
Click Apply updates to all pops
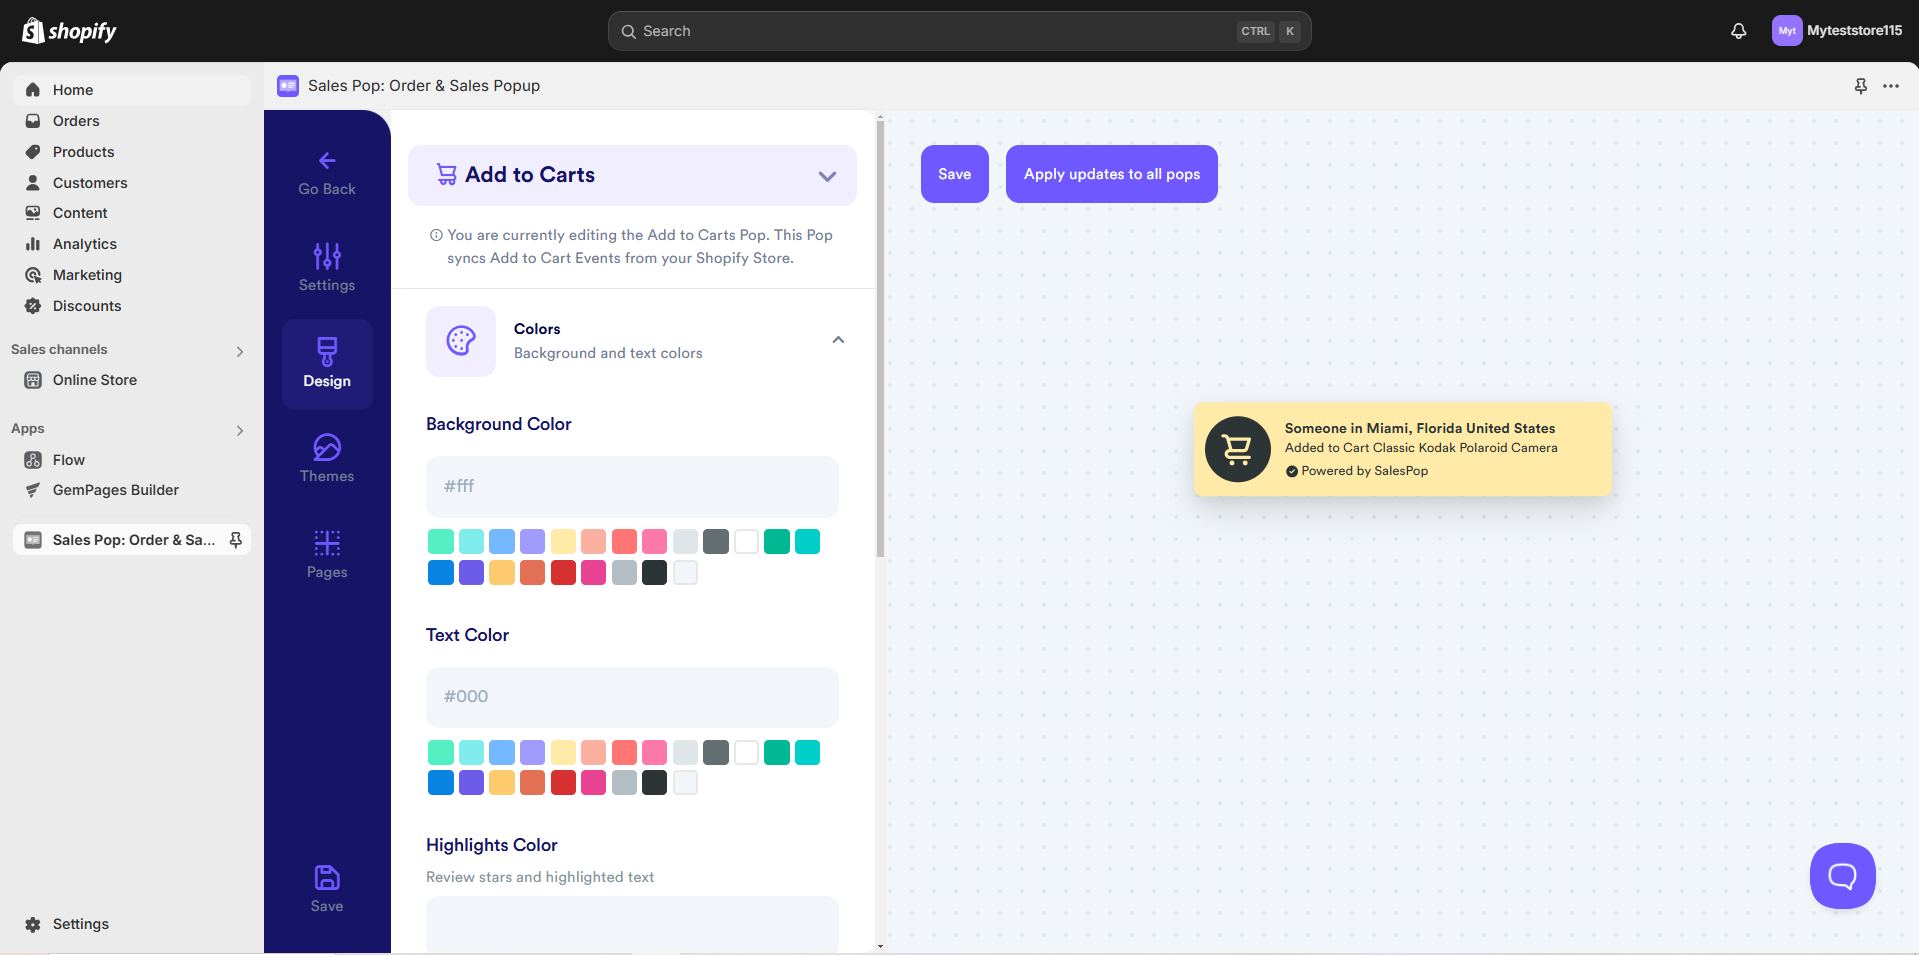(1112, 174)
